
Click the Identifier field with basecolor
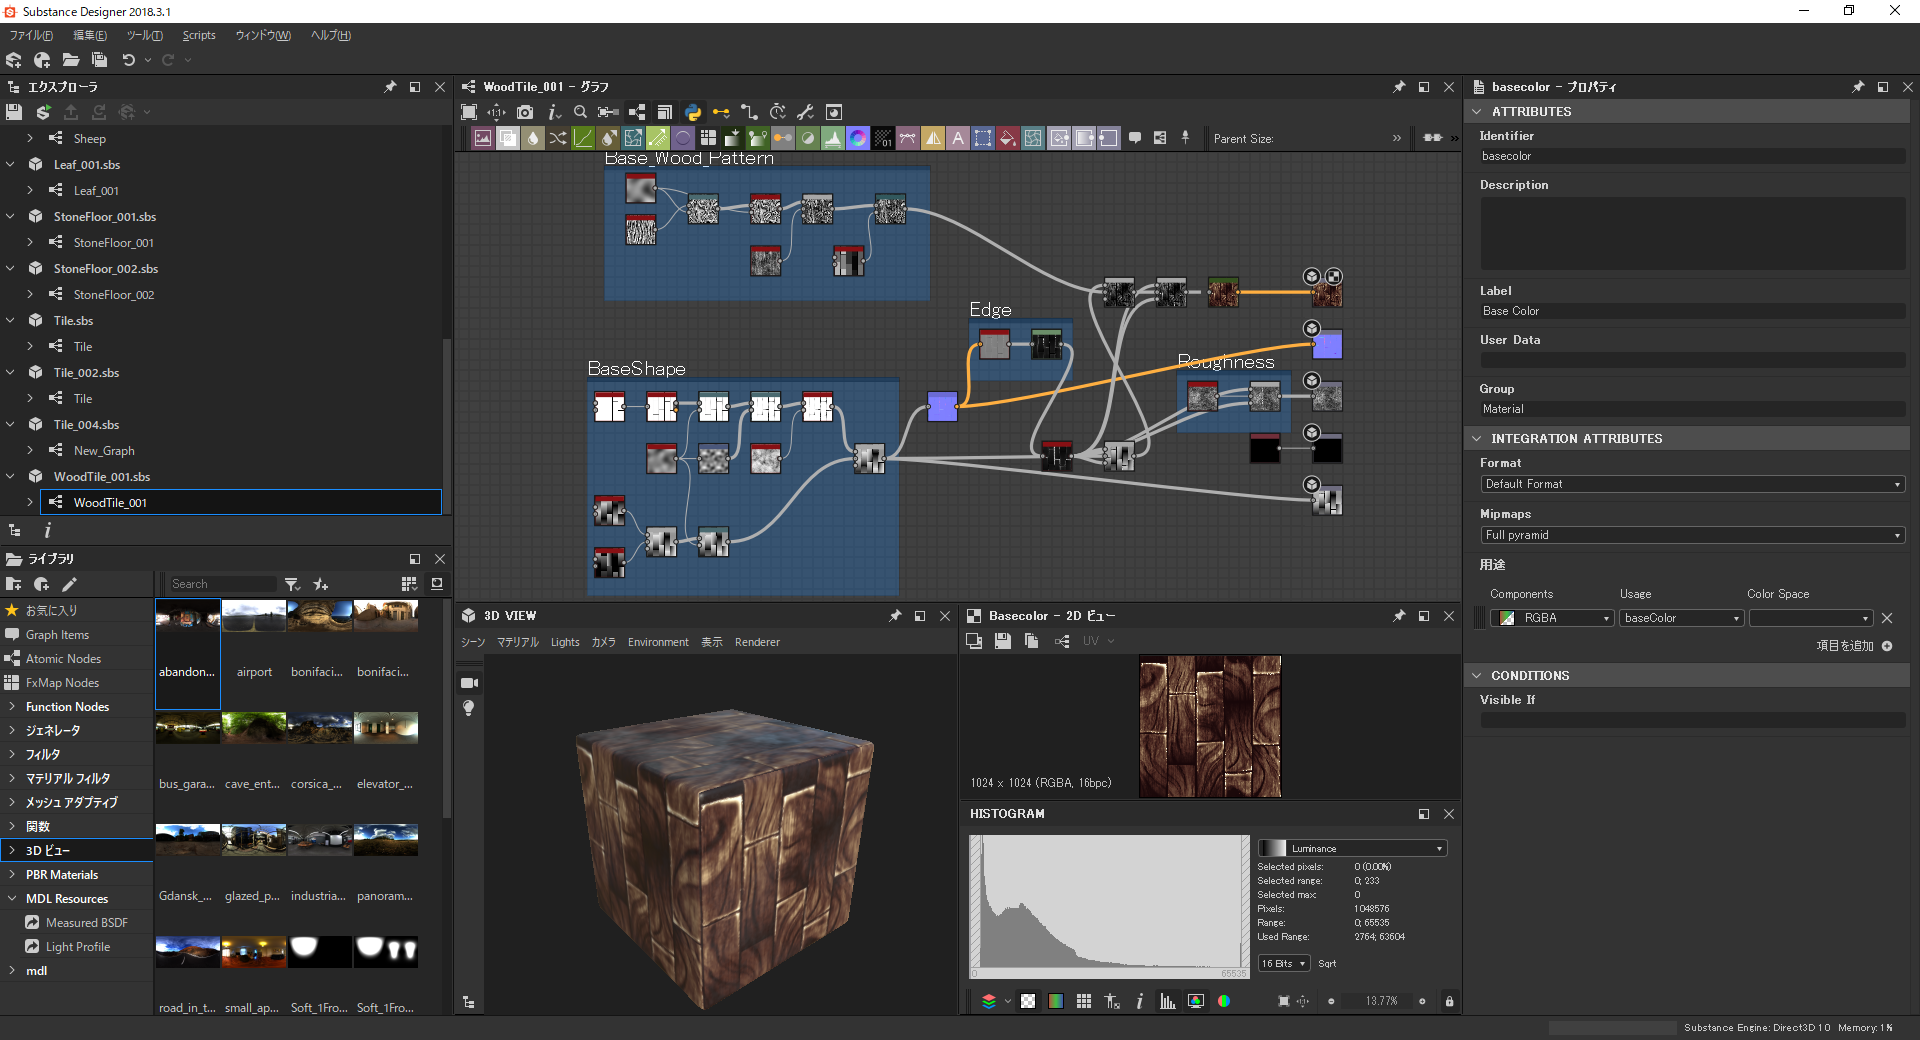(1692, 156)
